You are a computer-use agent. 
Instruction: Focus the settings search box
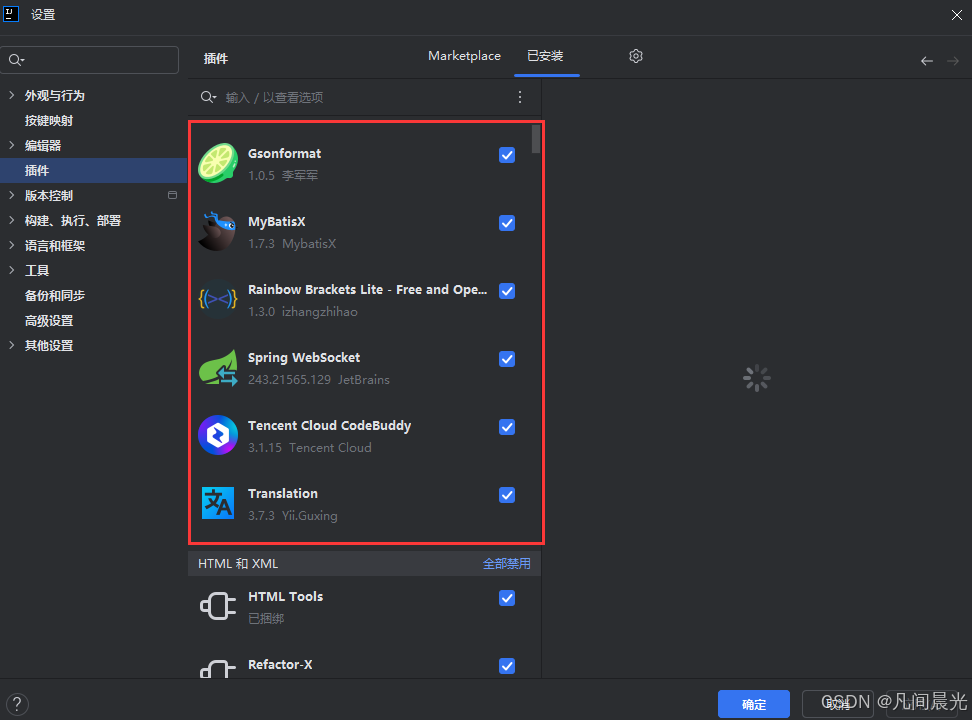coord(90,60)
